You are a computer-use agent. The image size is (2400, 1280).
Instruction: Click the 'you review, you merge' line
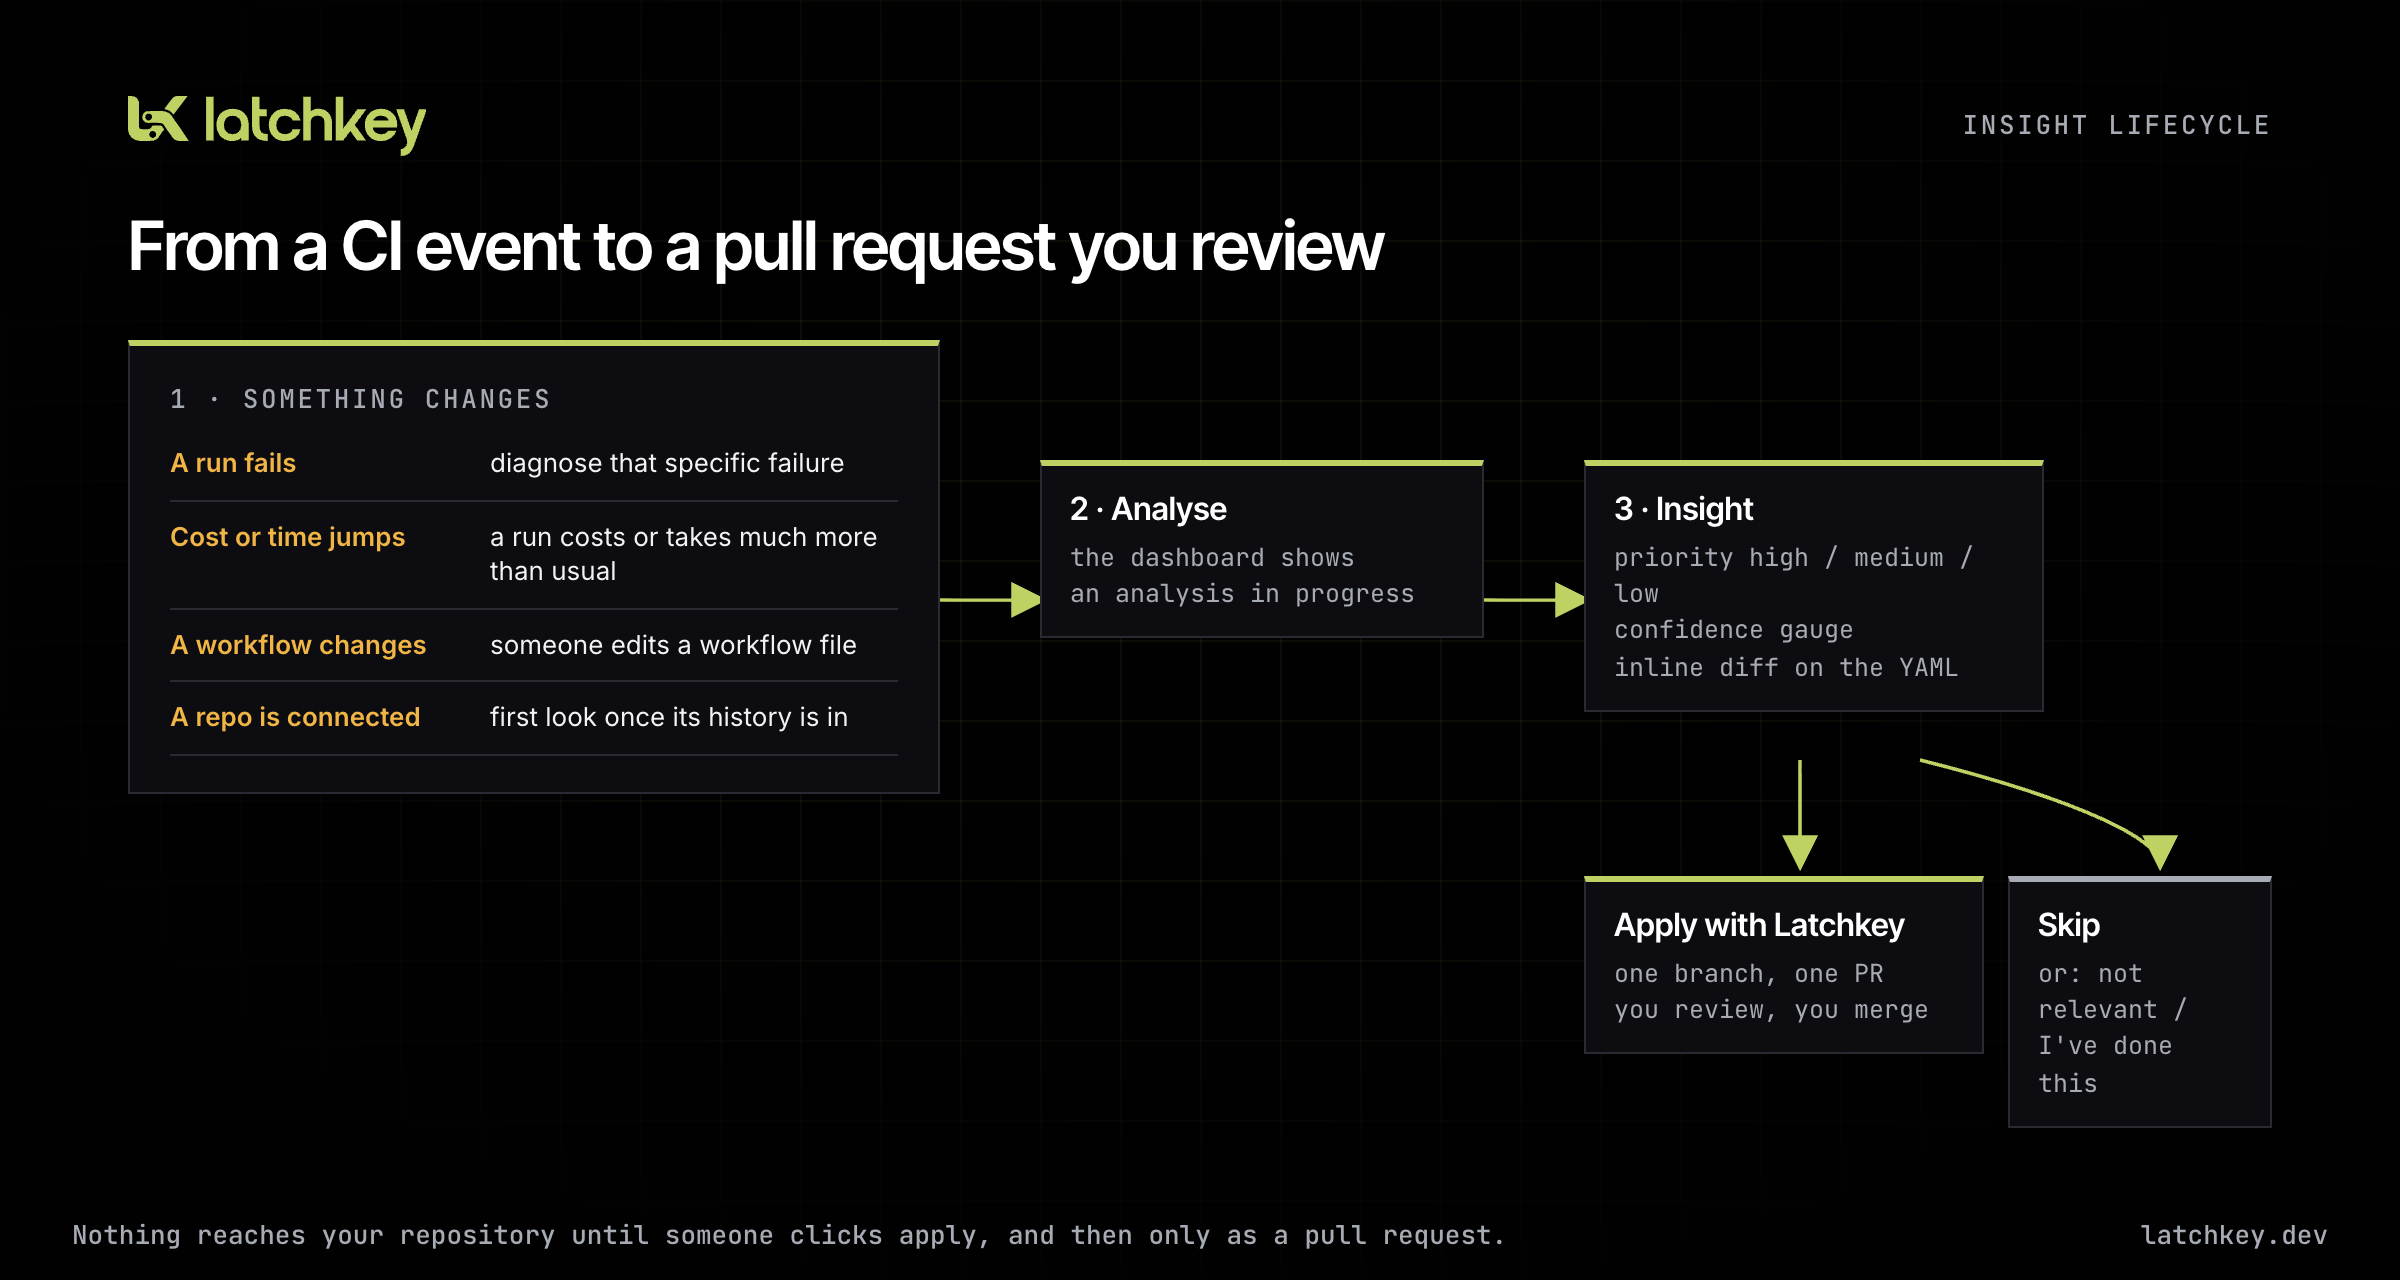click(1771, 1010)
